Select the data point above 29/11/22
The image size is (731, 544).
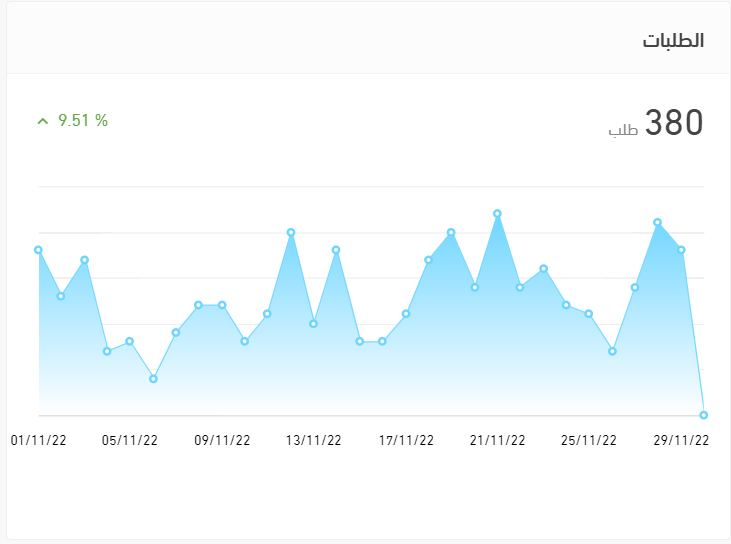pos(681,250)
